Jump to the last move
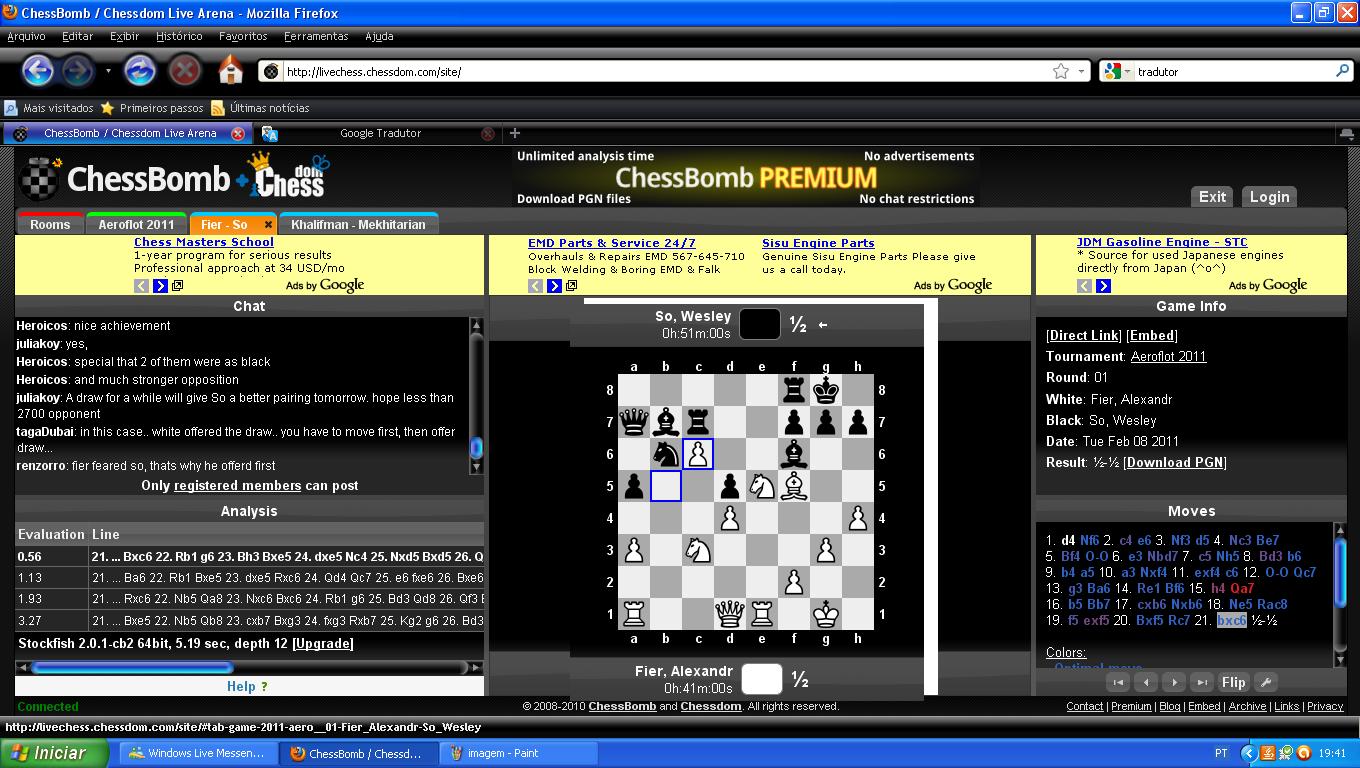The width and height of the screenshot is (1360, 768). pyautogui.click(x=1203, y=682)
